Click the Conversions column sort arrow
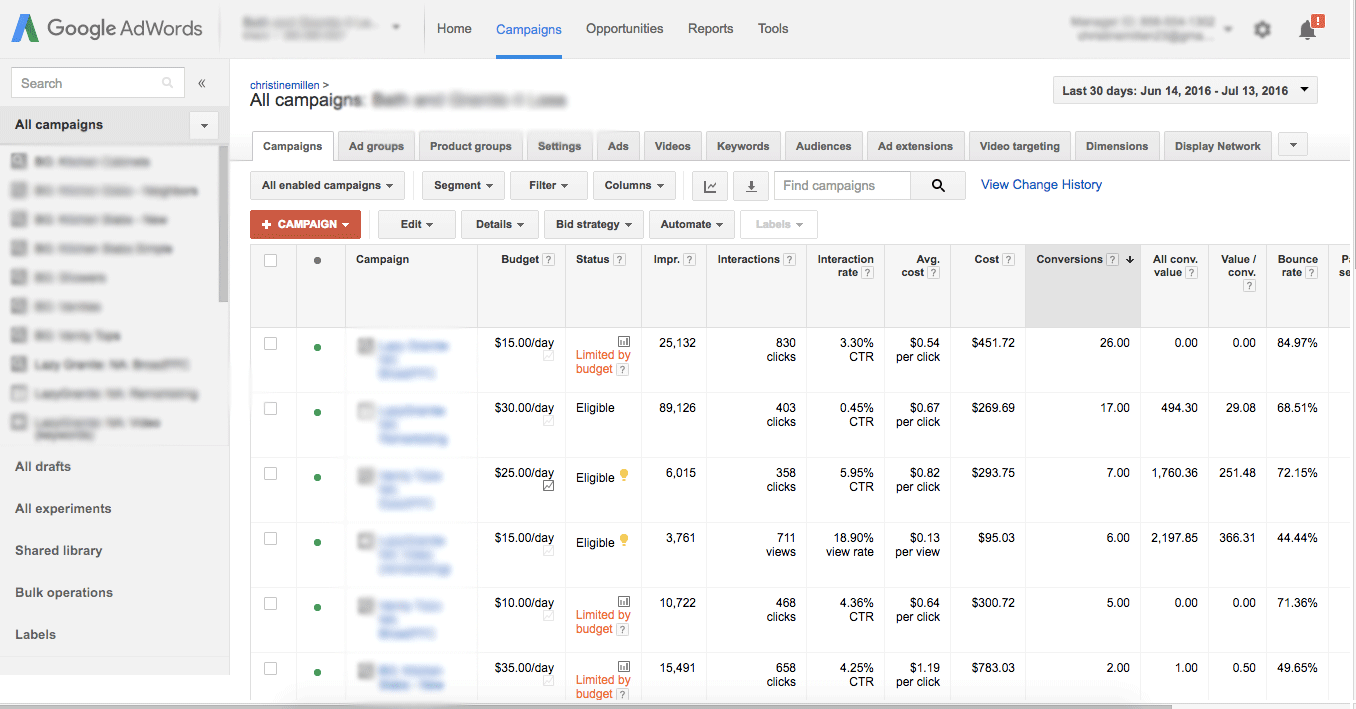 click(1130, 258)
